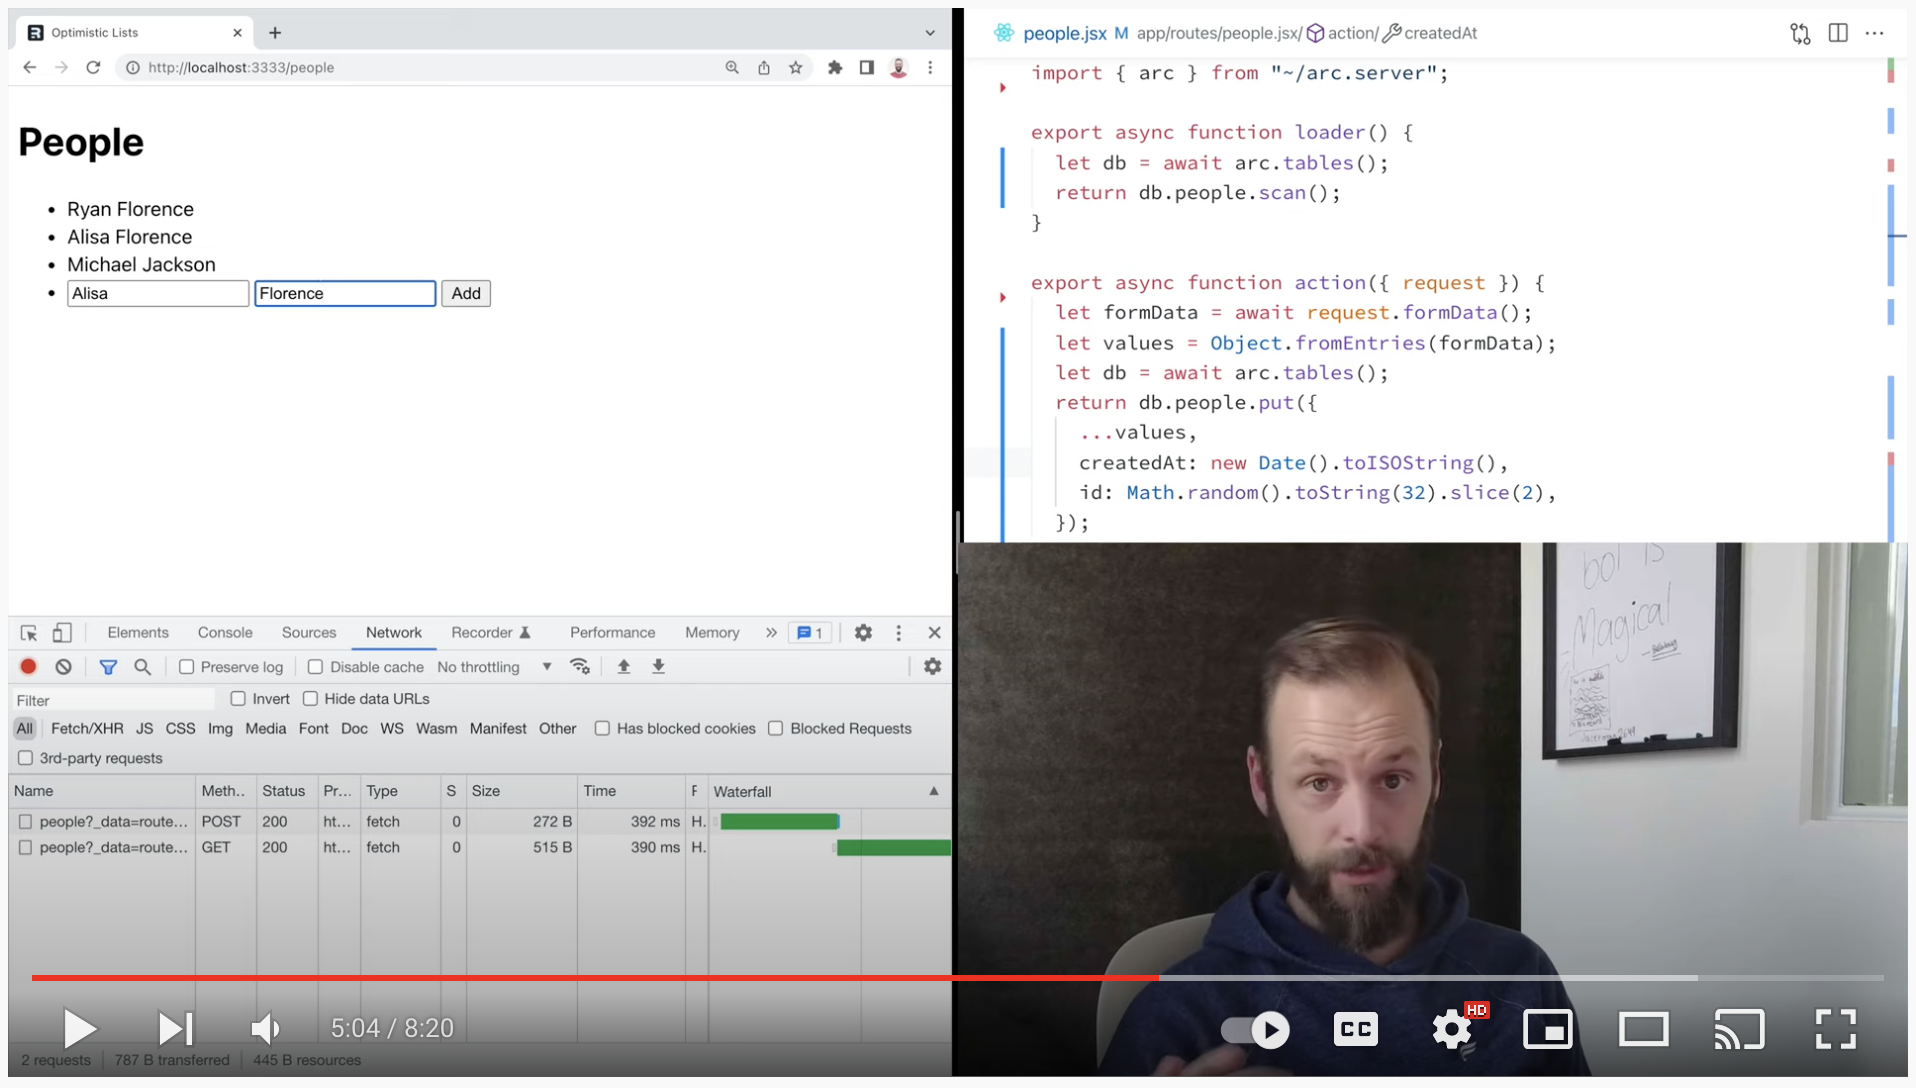Toggle the browser side panel icon
The width and height of the screenshot is (1916, 1088).
click(867, 67)
